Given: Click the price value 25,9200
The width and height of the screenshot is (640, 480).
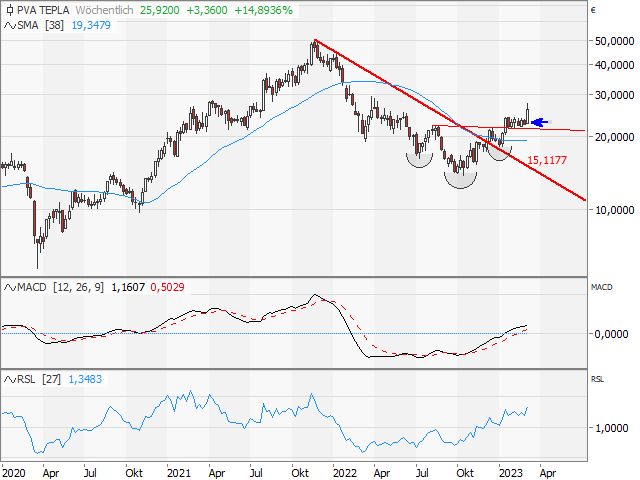Looking at the screenshot, I should click(x=160, y=10).
